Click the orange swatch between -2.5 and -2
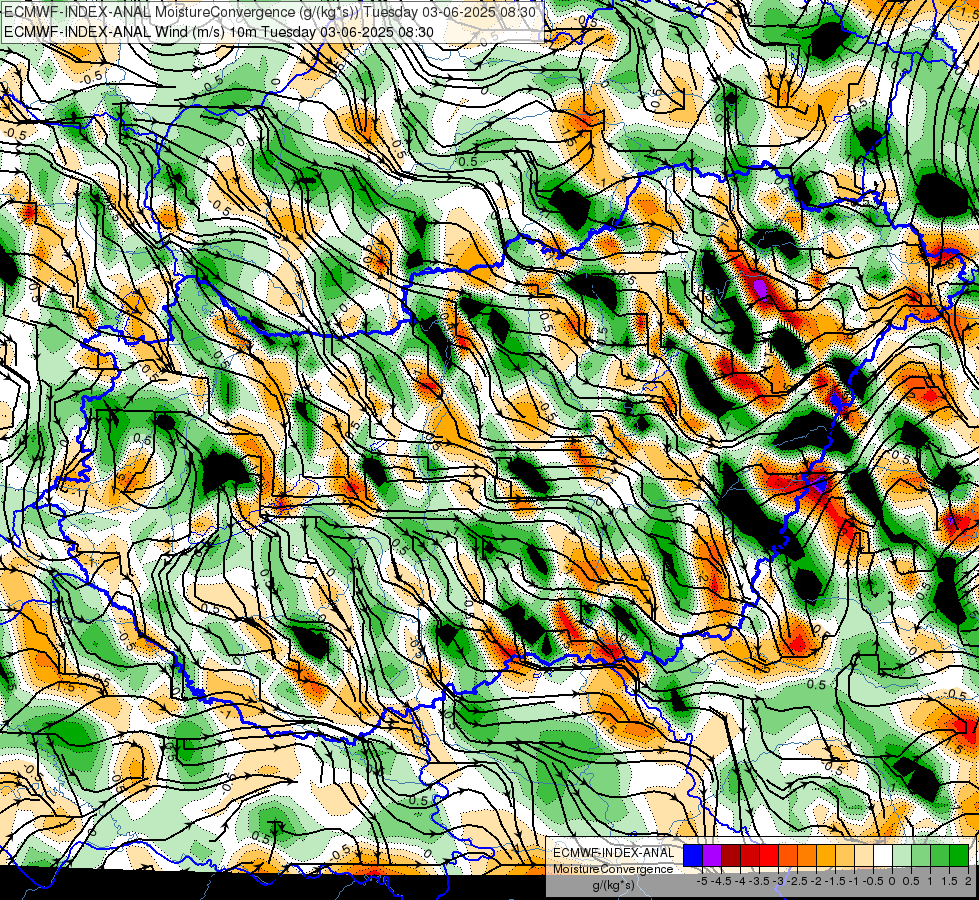979x900 pixels. (807, 856)
